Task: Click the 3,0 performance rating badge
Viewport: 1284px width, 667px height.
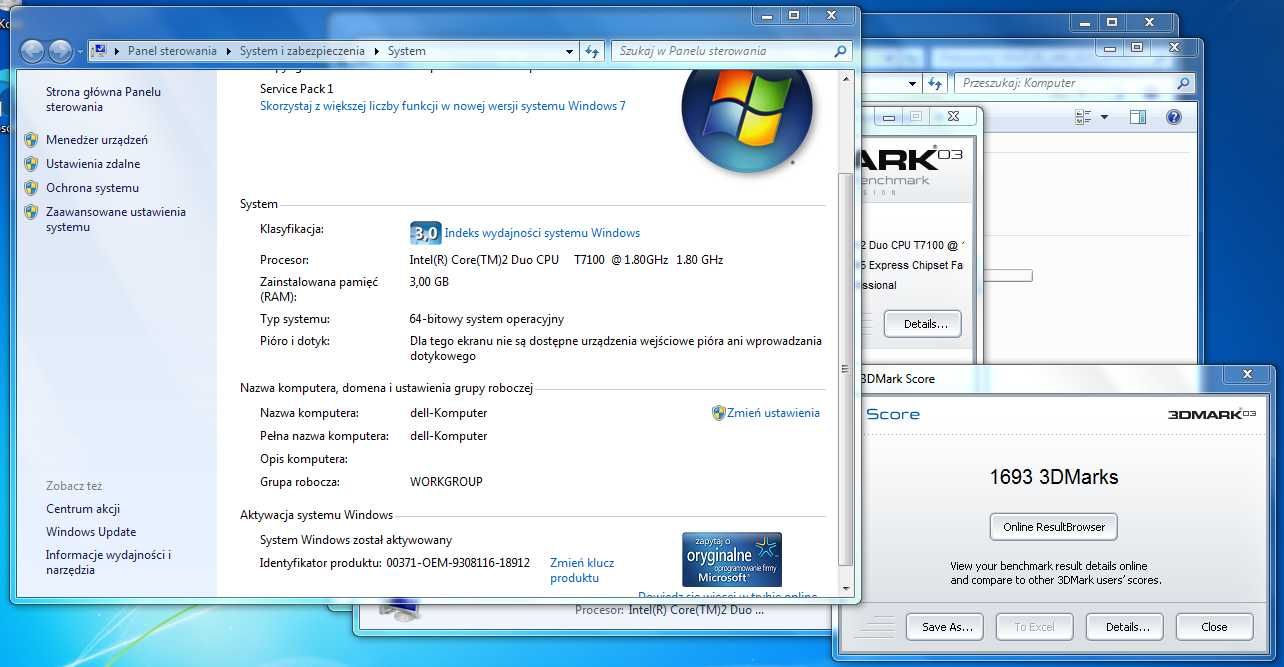Action: 425,233
